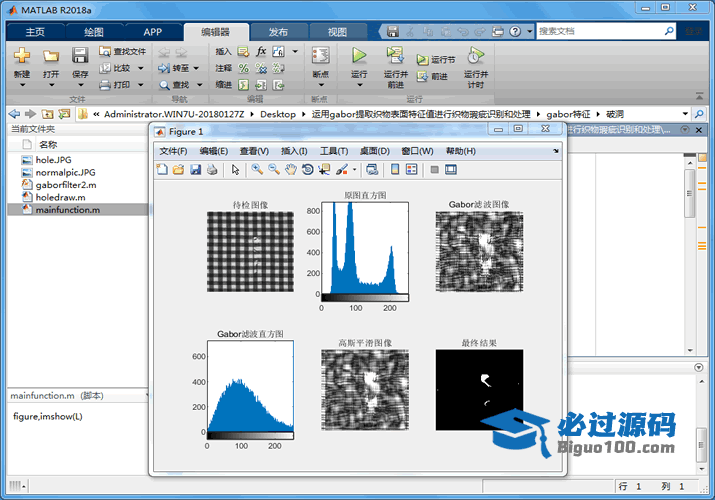
Task: Expand the Print (打印) dropdown
Action: coord(139,85)
